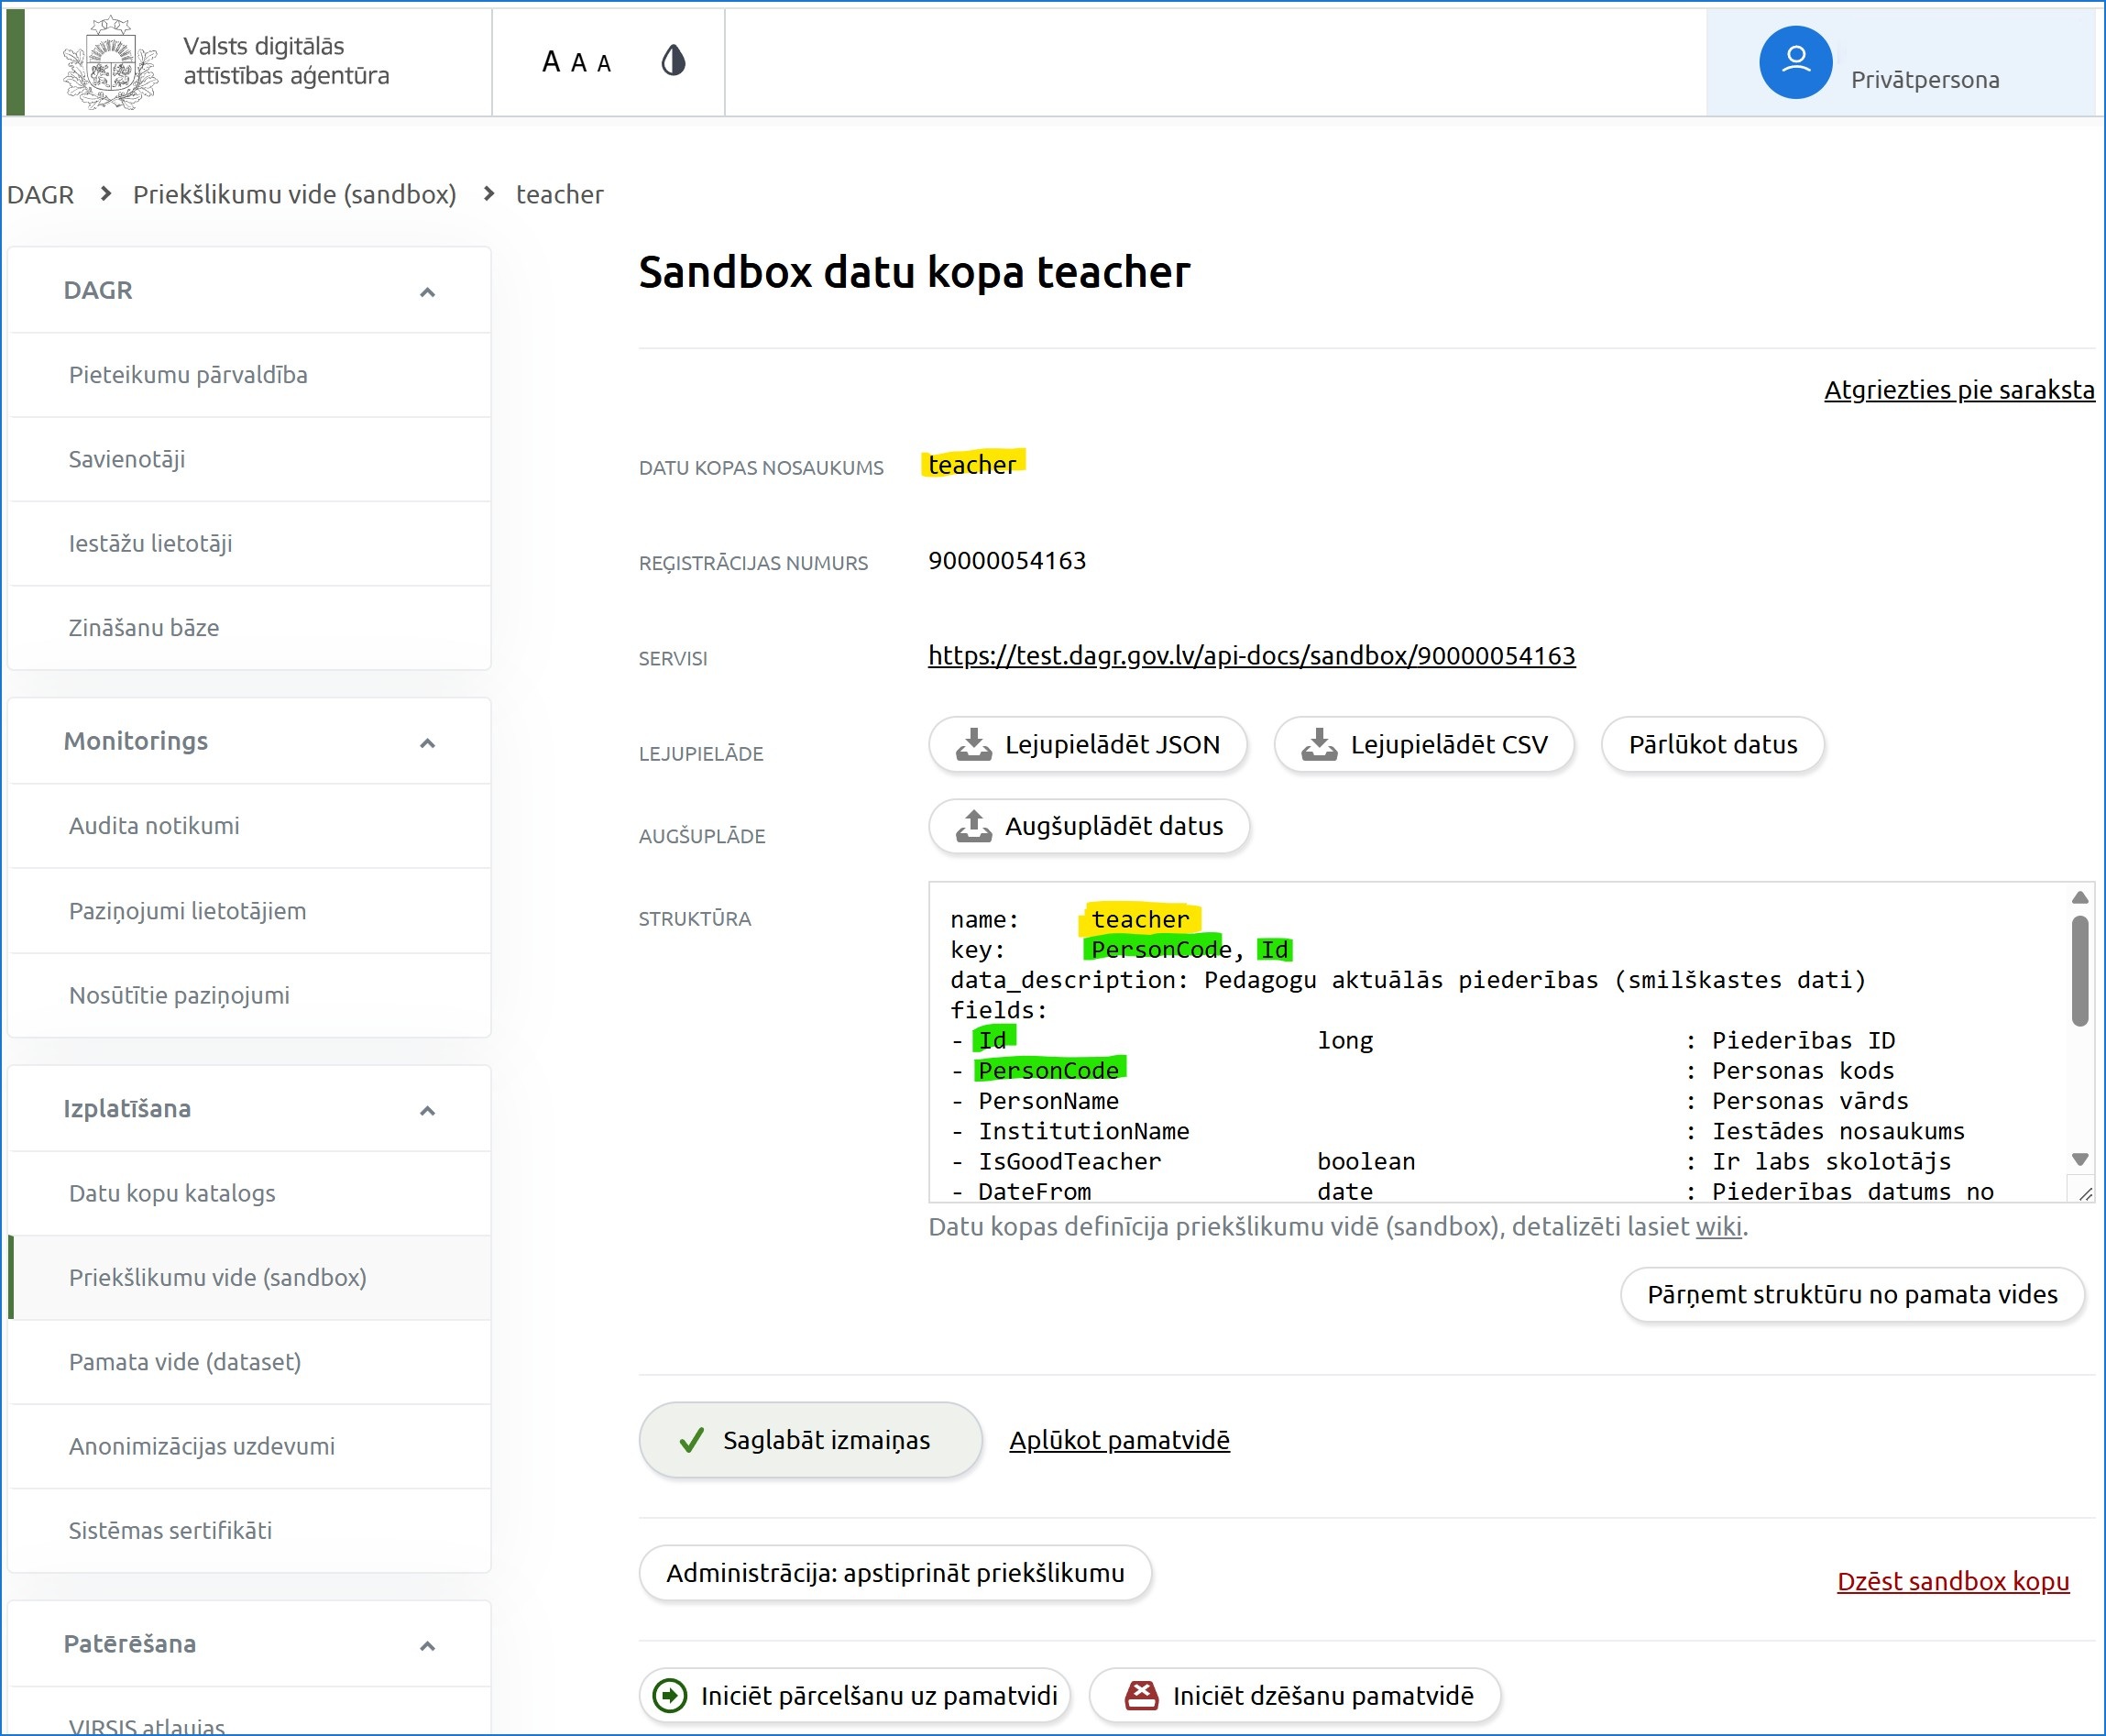Viewport: 2106px width, 1736px height.
Task: Open Datu kopu katalogs menu item
Action: coord(249,1193)
